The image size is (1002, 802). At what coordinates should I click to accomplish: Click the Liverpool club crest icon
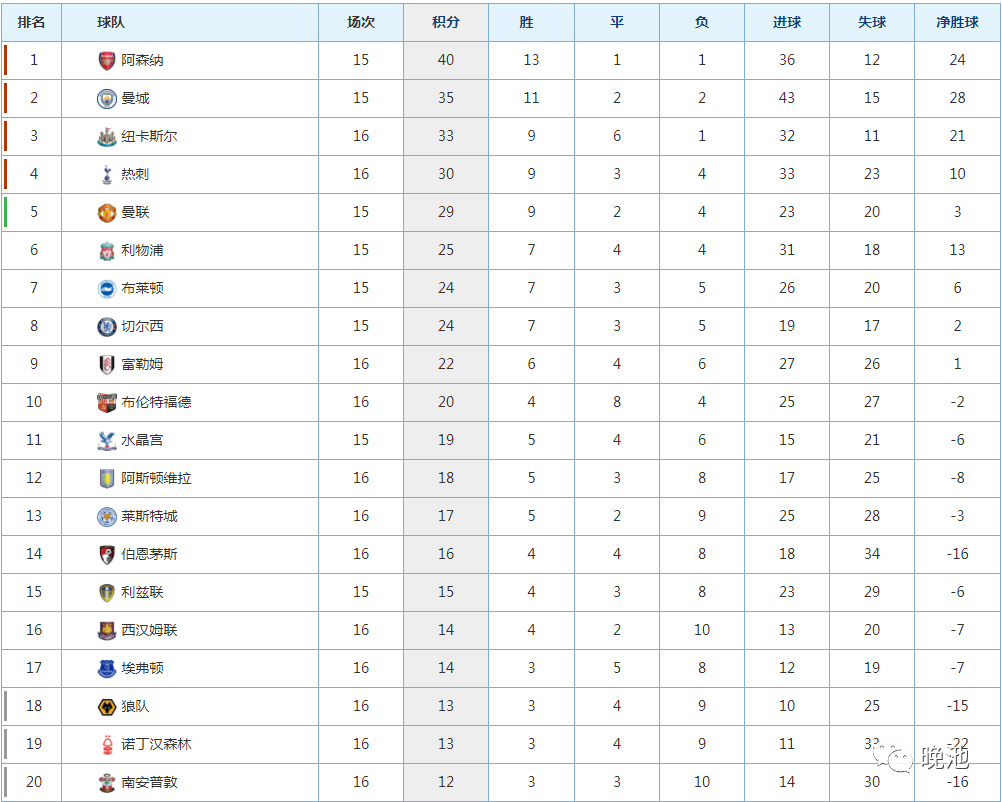[107, 250]
